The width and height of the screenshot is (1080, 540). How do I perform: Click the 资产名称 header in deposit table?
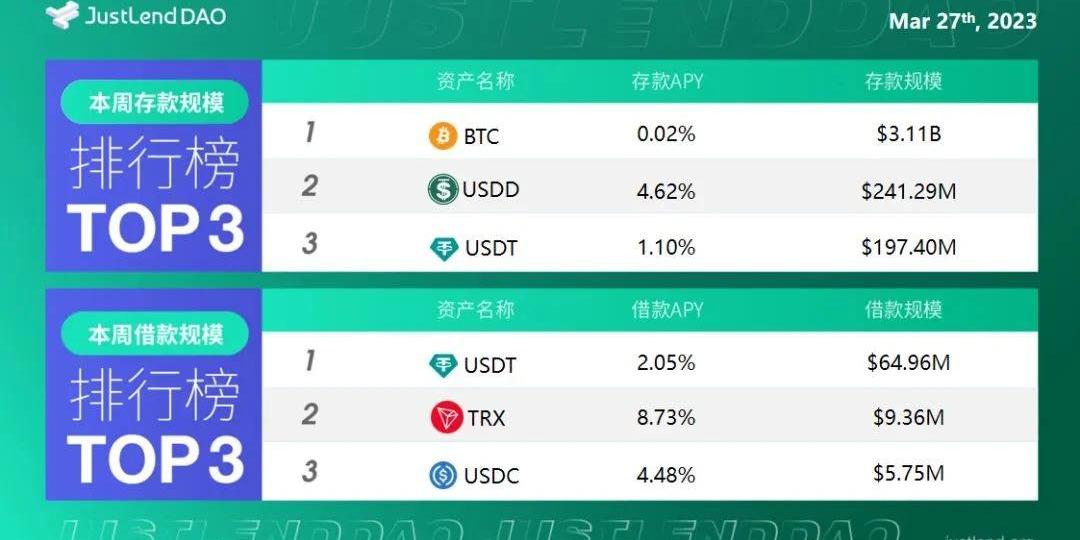475,82
